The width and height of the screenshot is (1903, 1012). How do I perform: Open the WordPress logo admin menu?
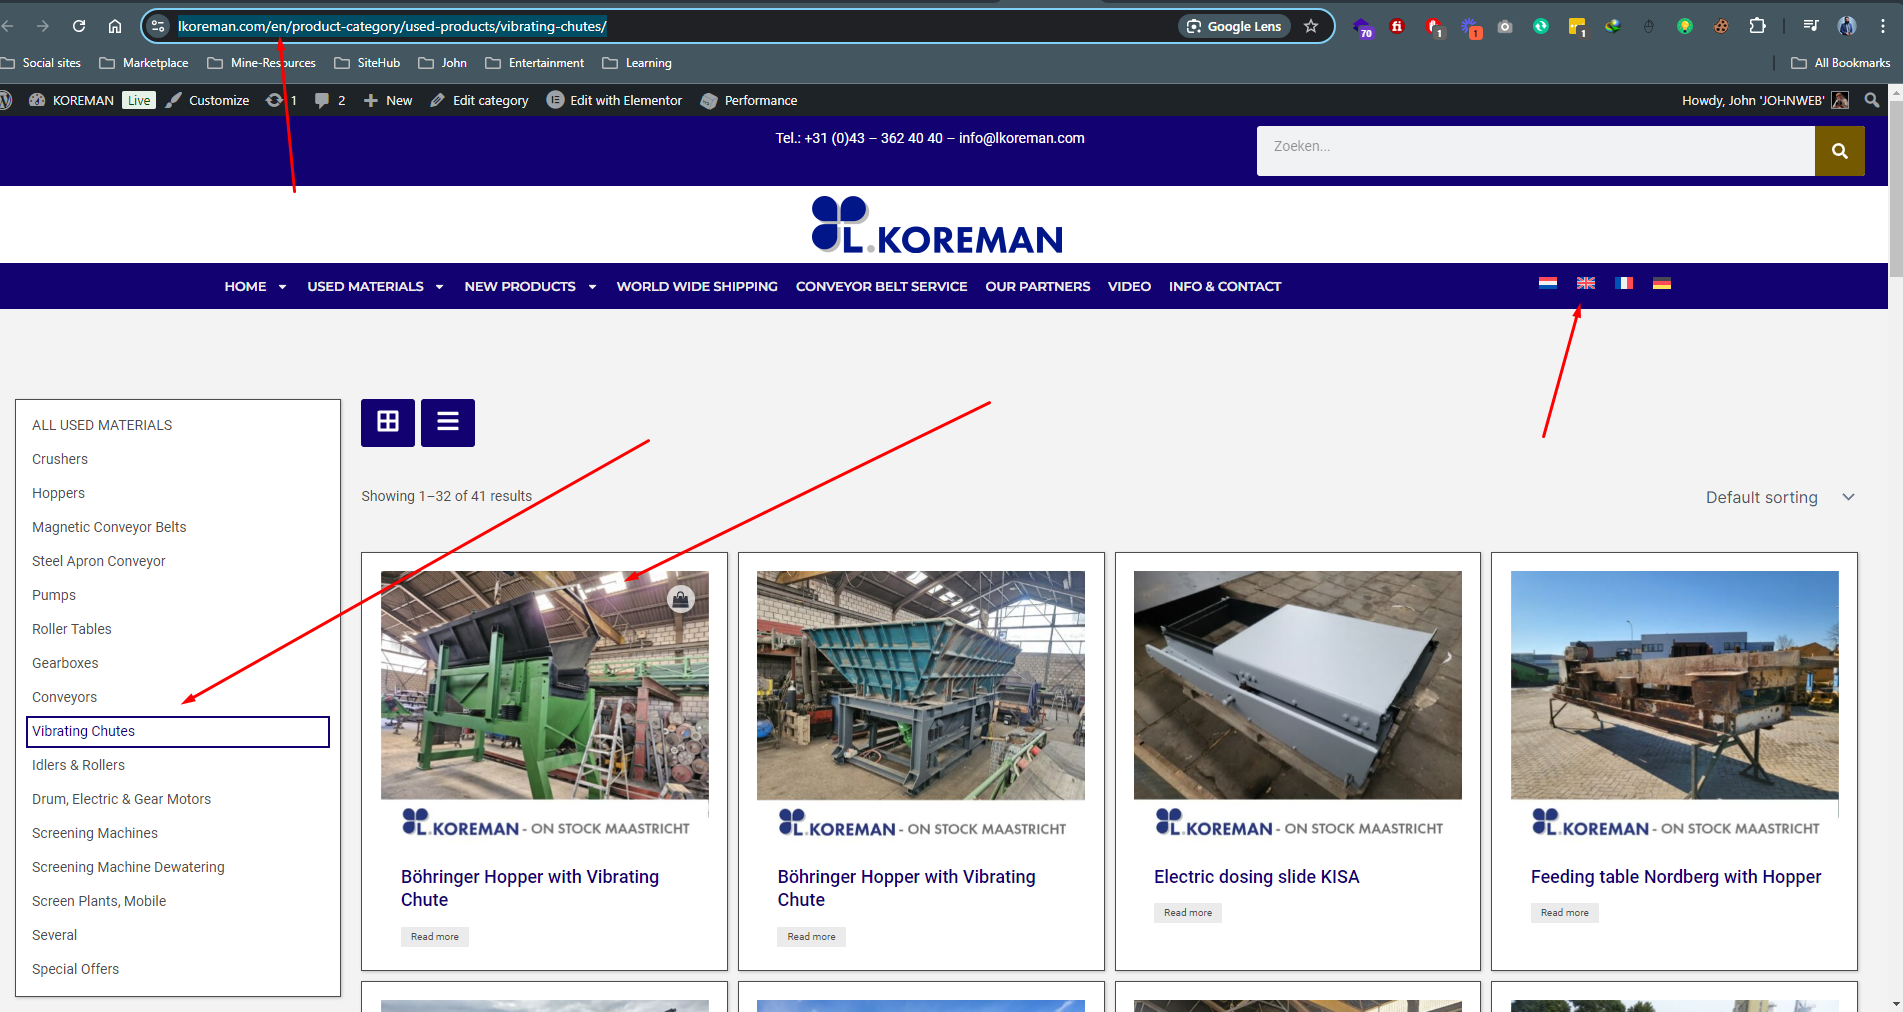click(x=5, y=100)
